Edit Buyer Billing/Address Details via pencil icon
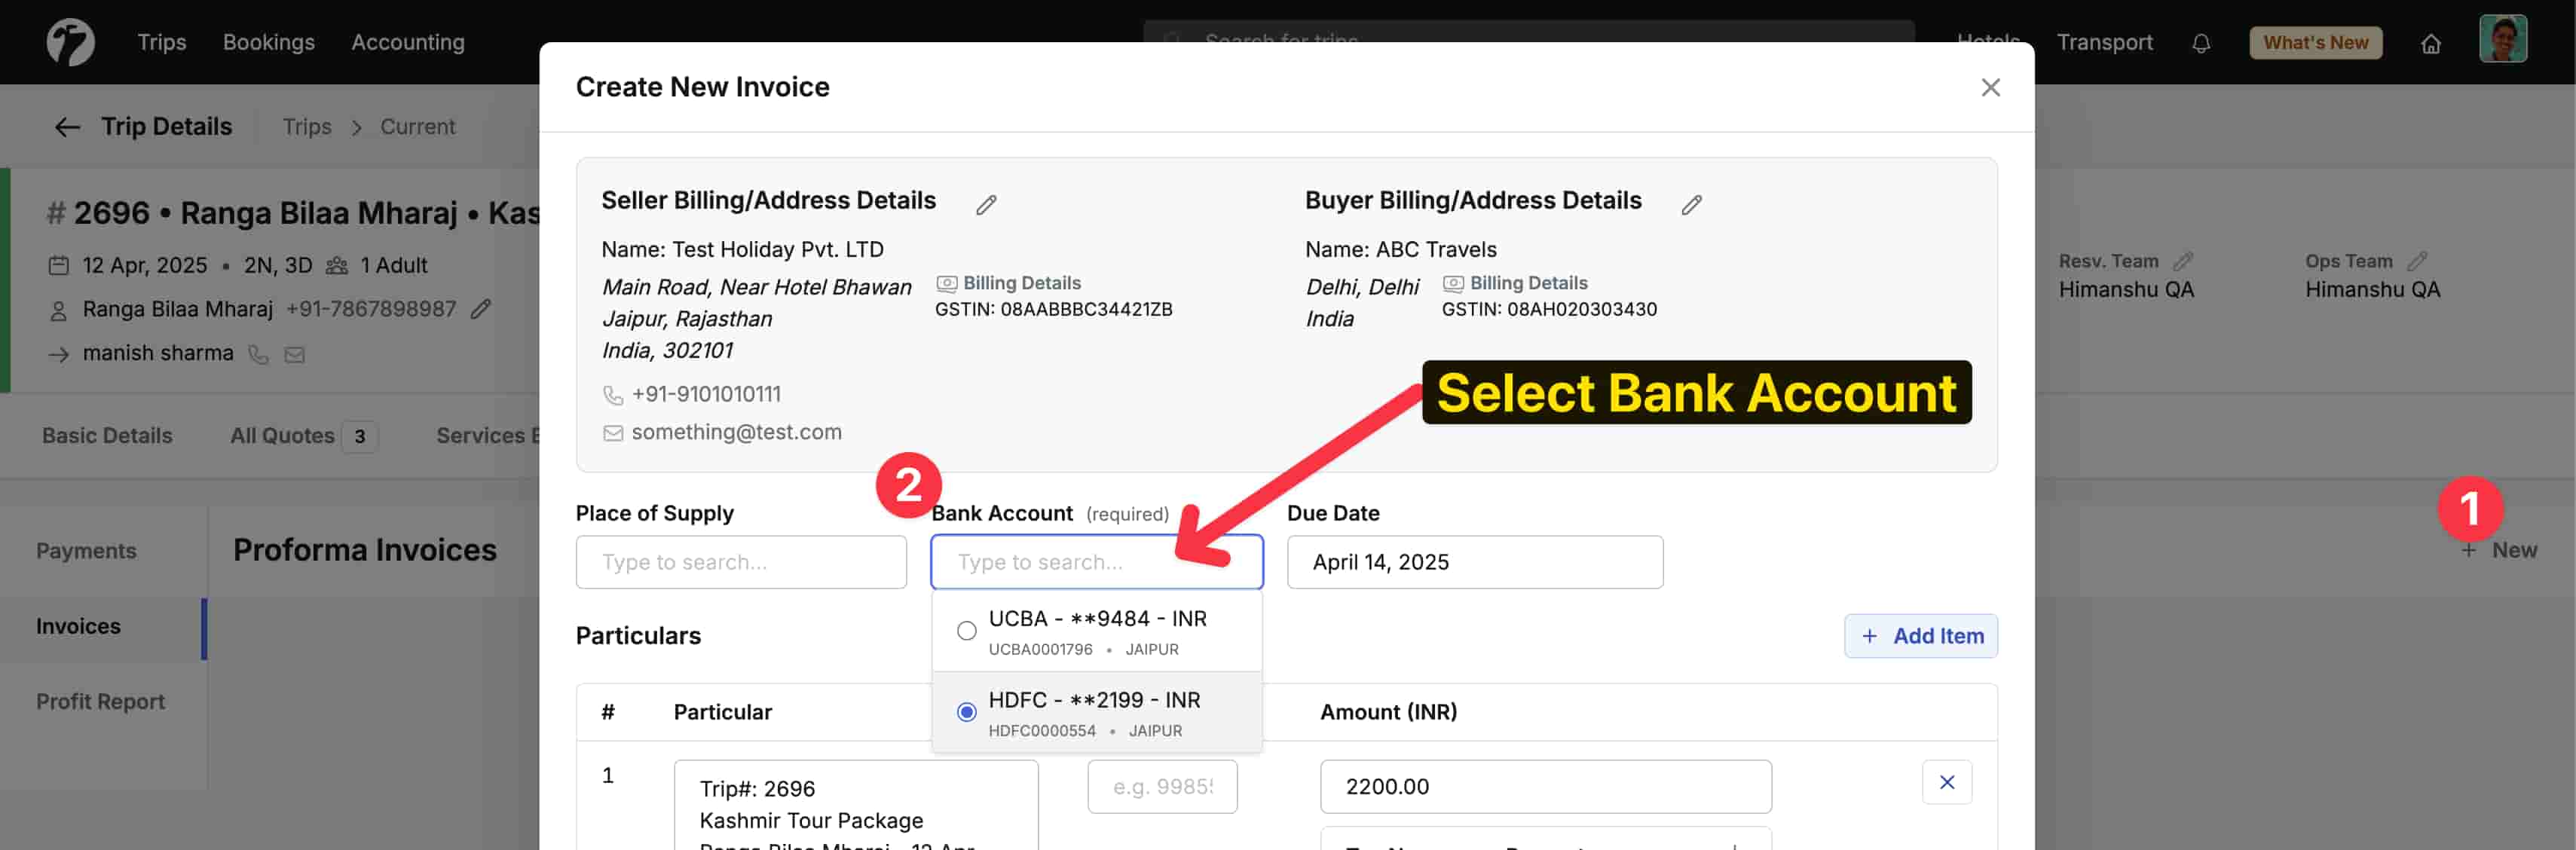The height and width of the screenshot is (850, 2576). tap(1691, 205)
